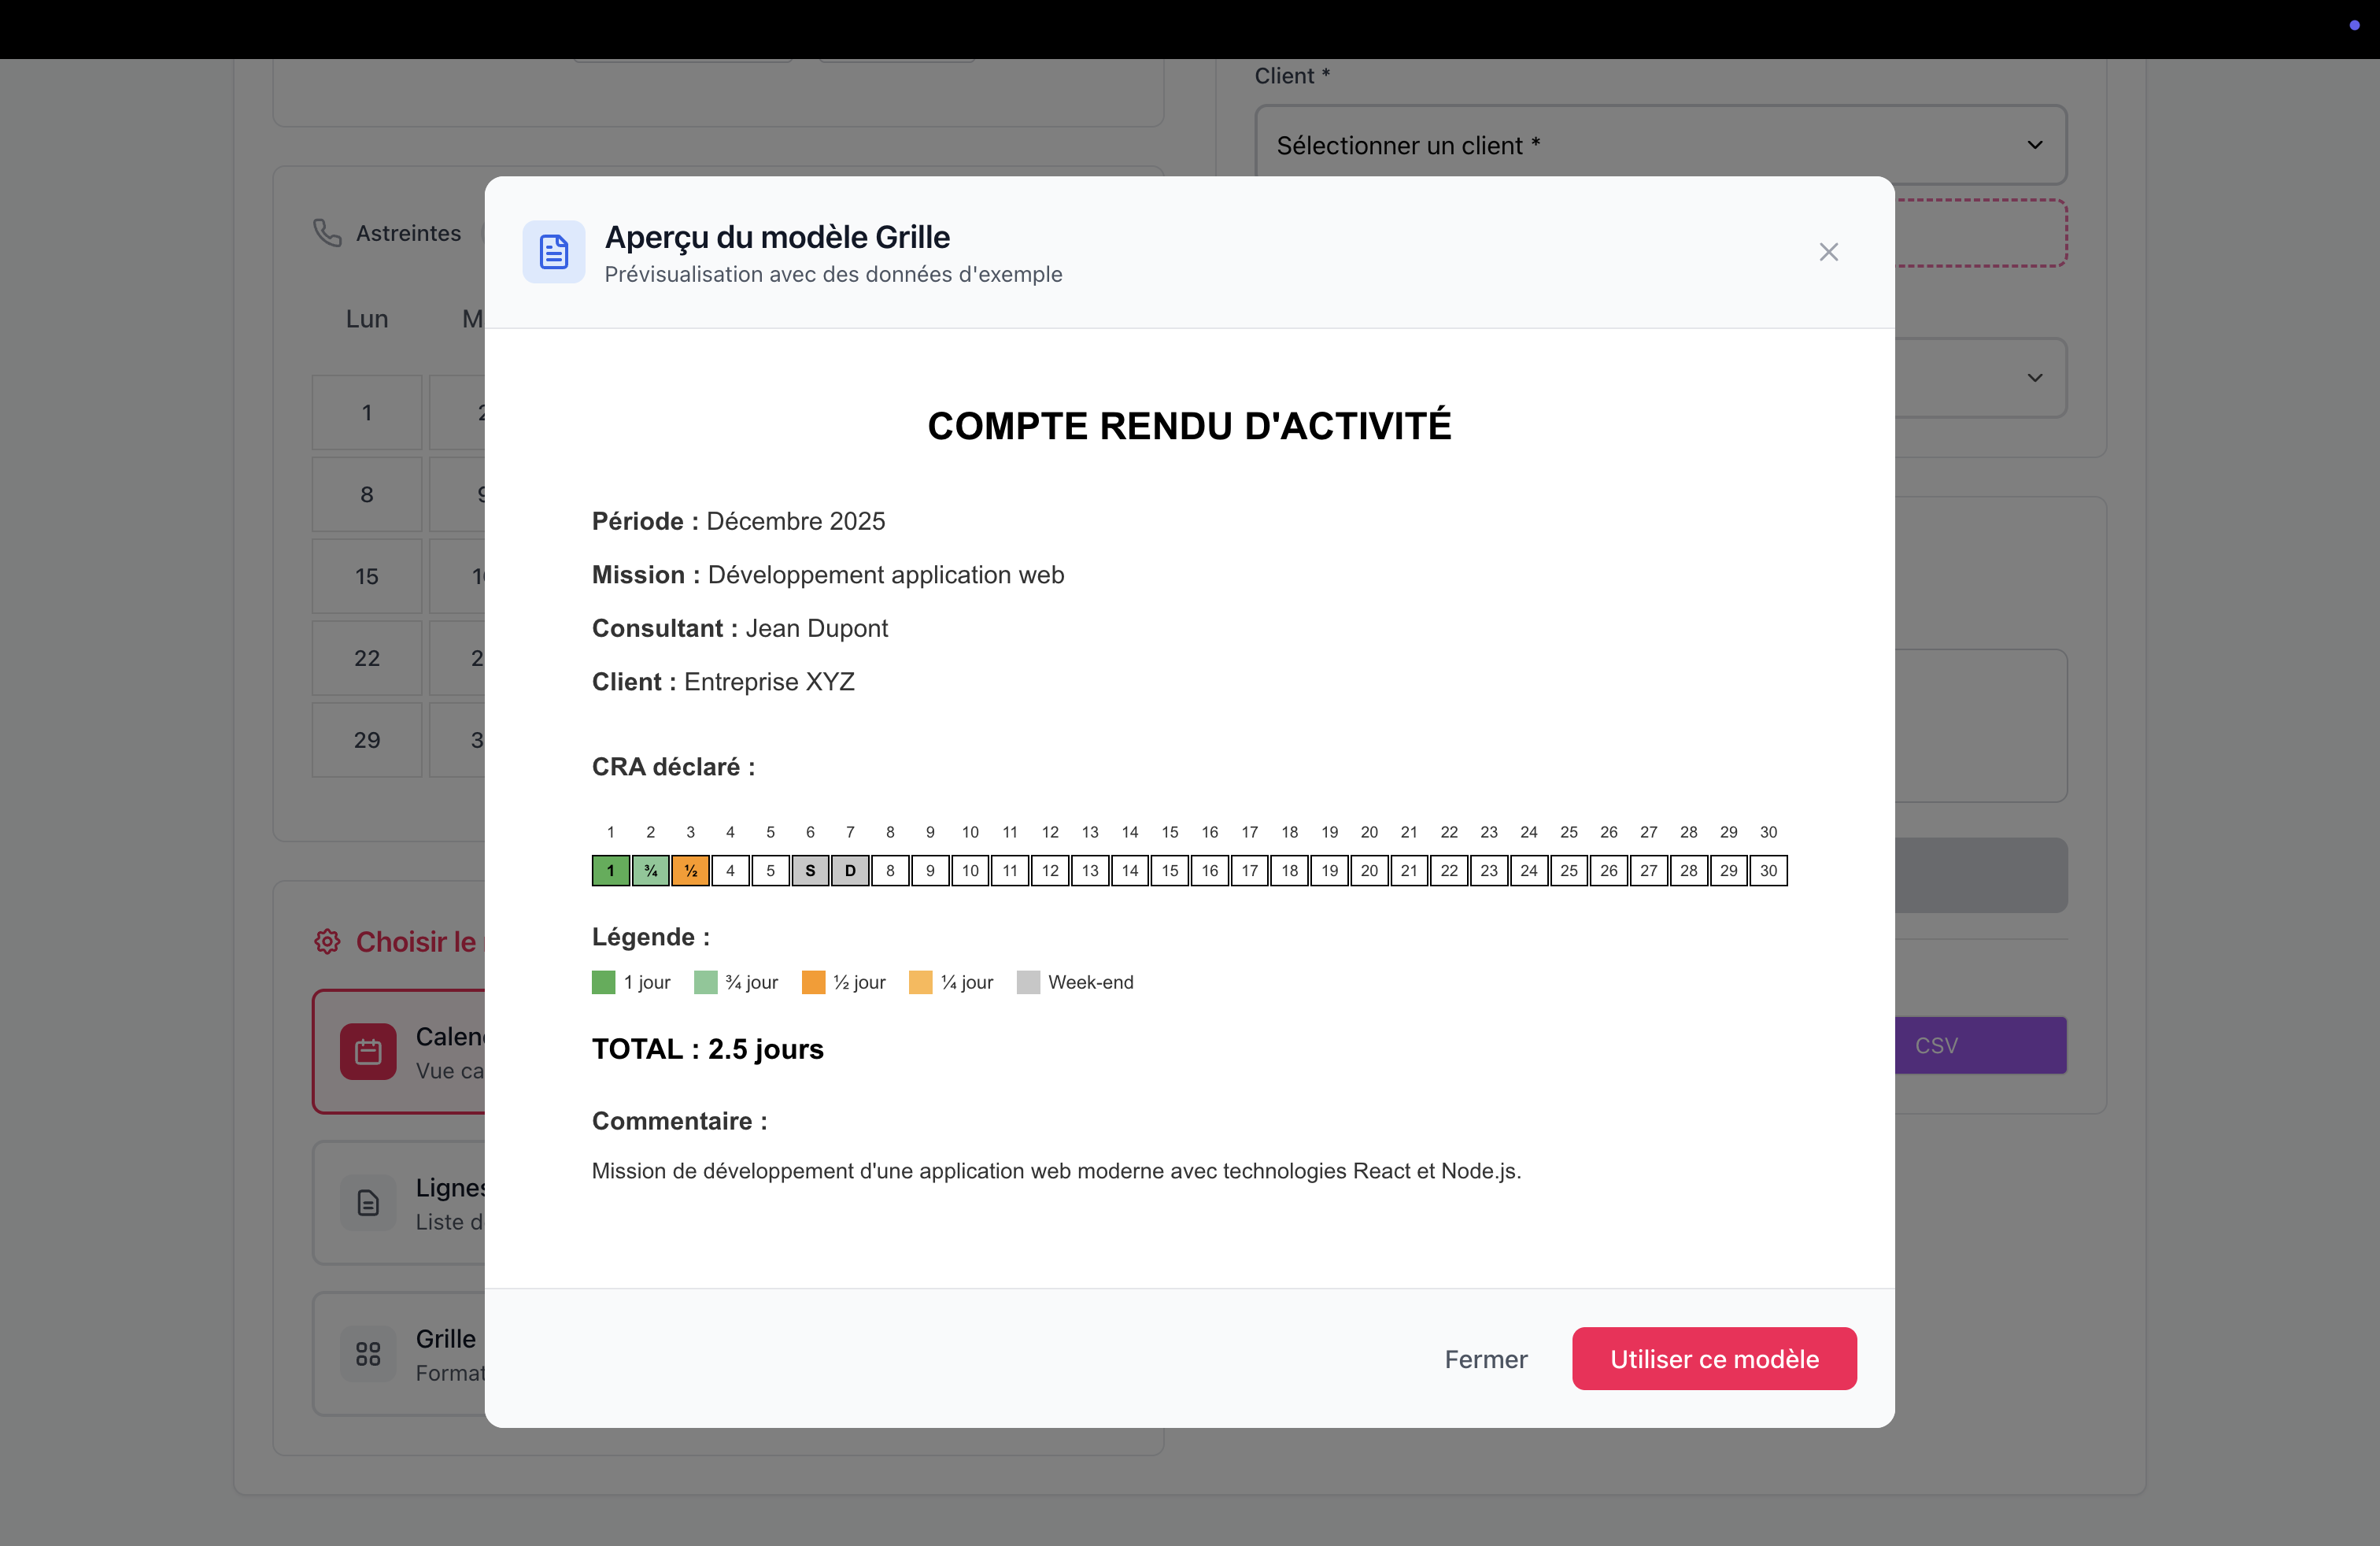Viewport: 2380px width, 1546px height.
Task: Click the grey S weekend cell
Action: (x=810, y=870)
